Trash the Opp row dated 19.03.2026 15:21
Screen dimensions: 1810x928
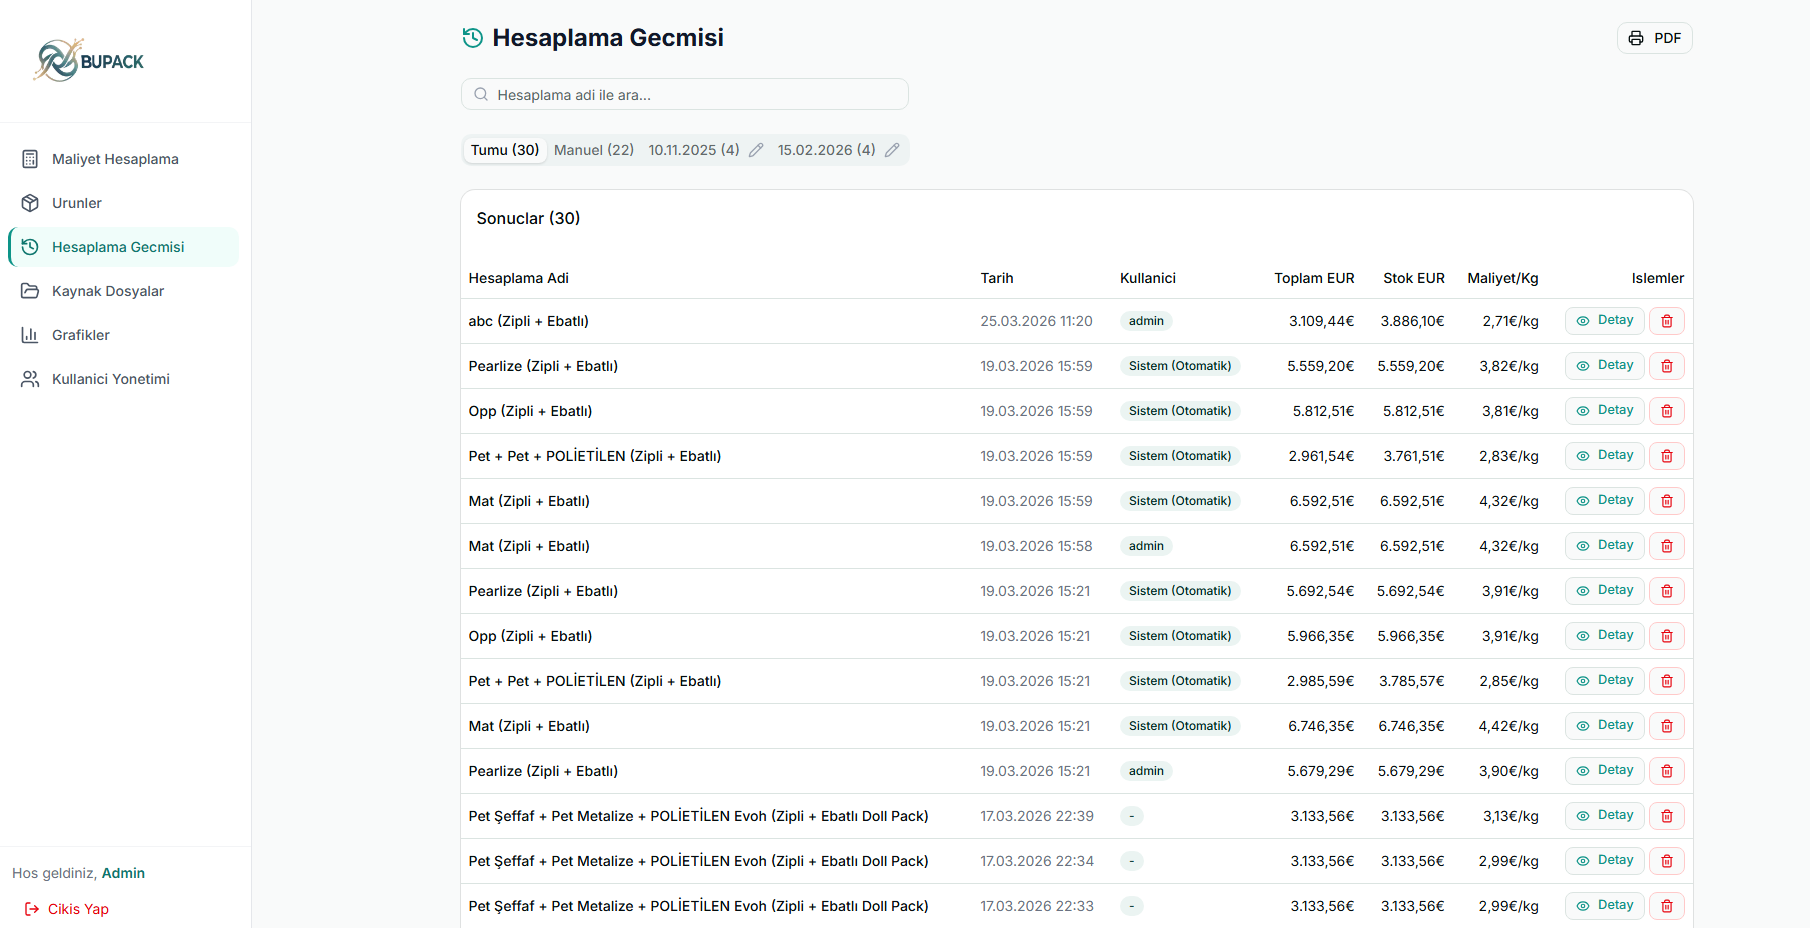[x=1666, y=636]
